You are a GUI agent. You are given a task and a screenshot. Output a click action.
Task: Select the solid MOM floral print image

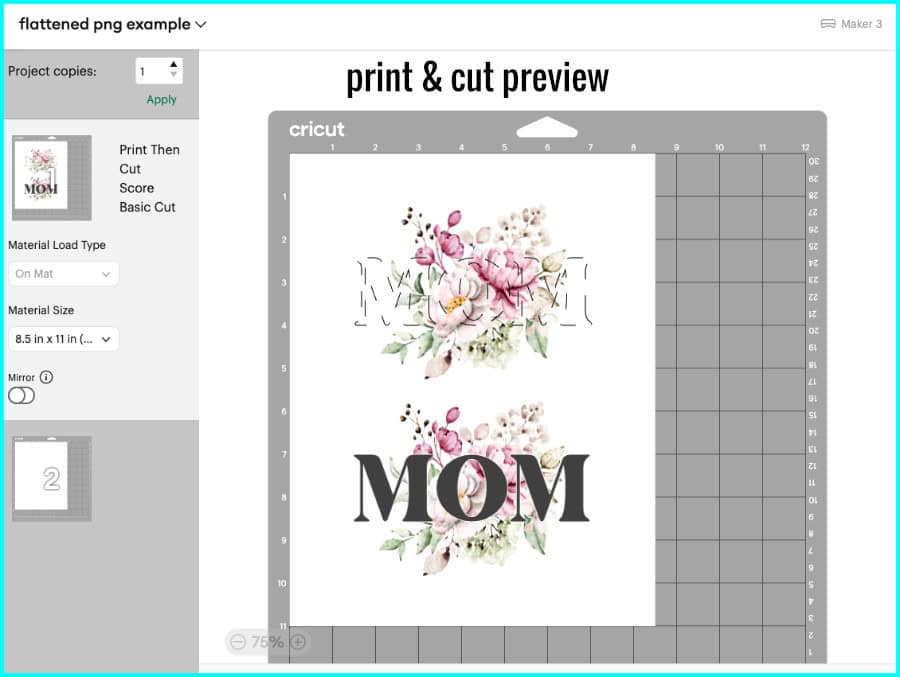[x=472, y=489]
